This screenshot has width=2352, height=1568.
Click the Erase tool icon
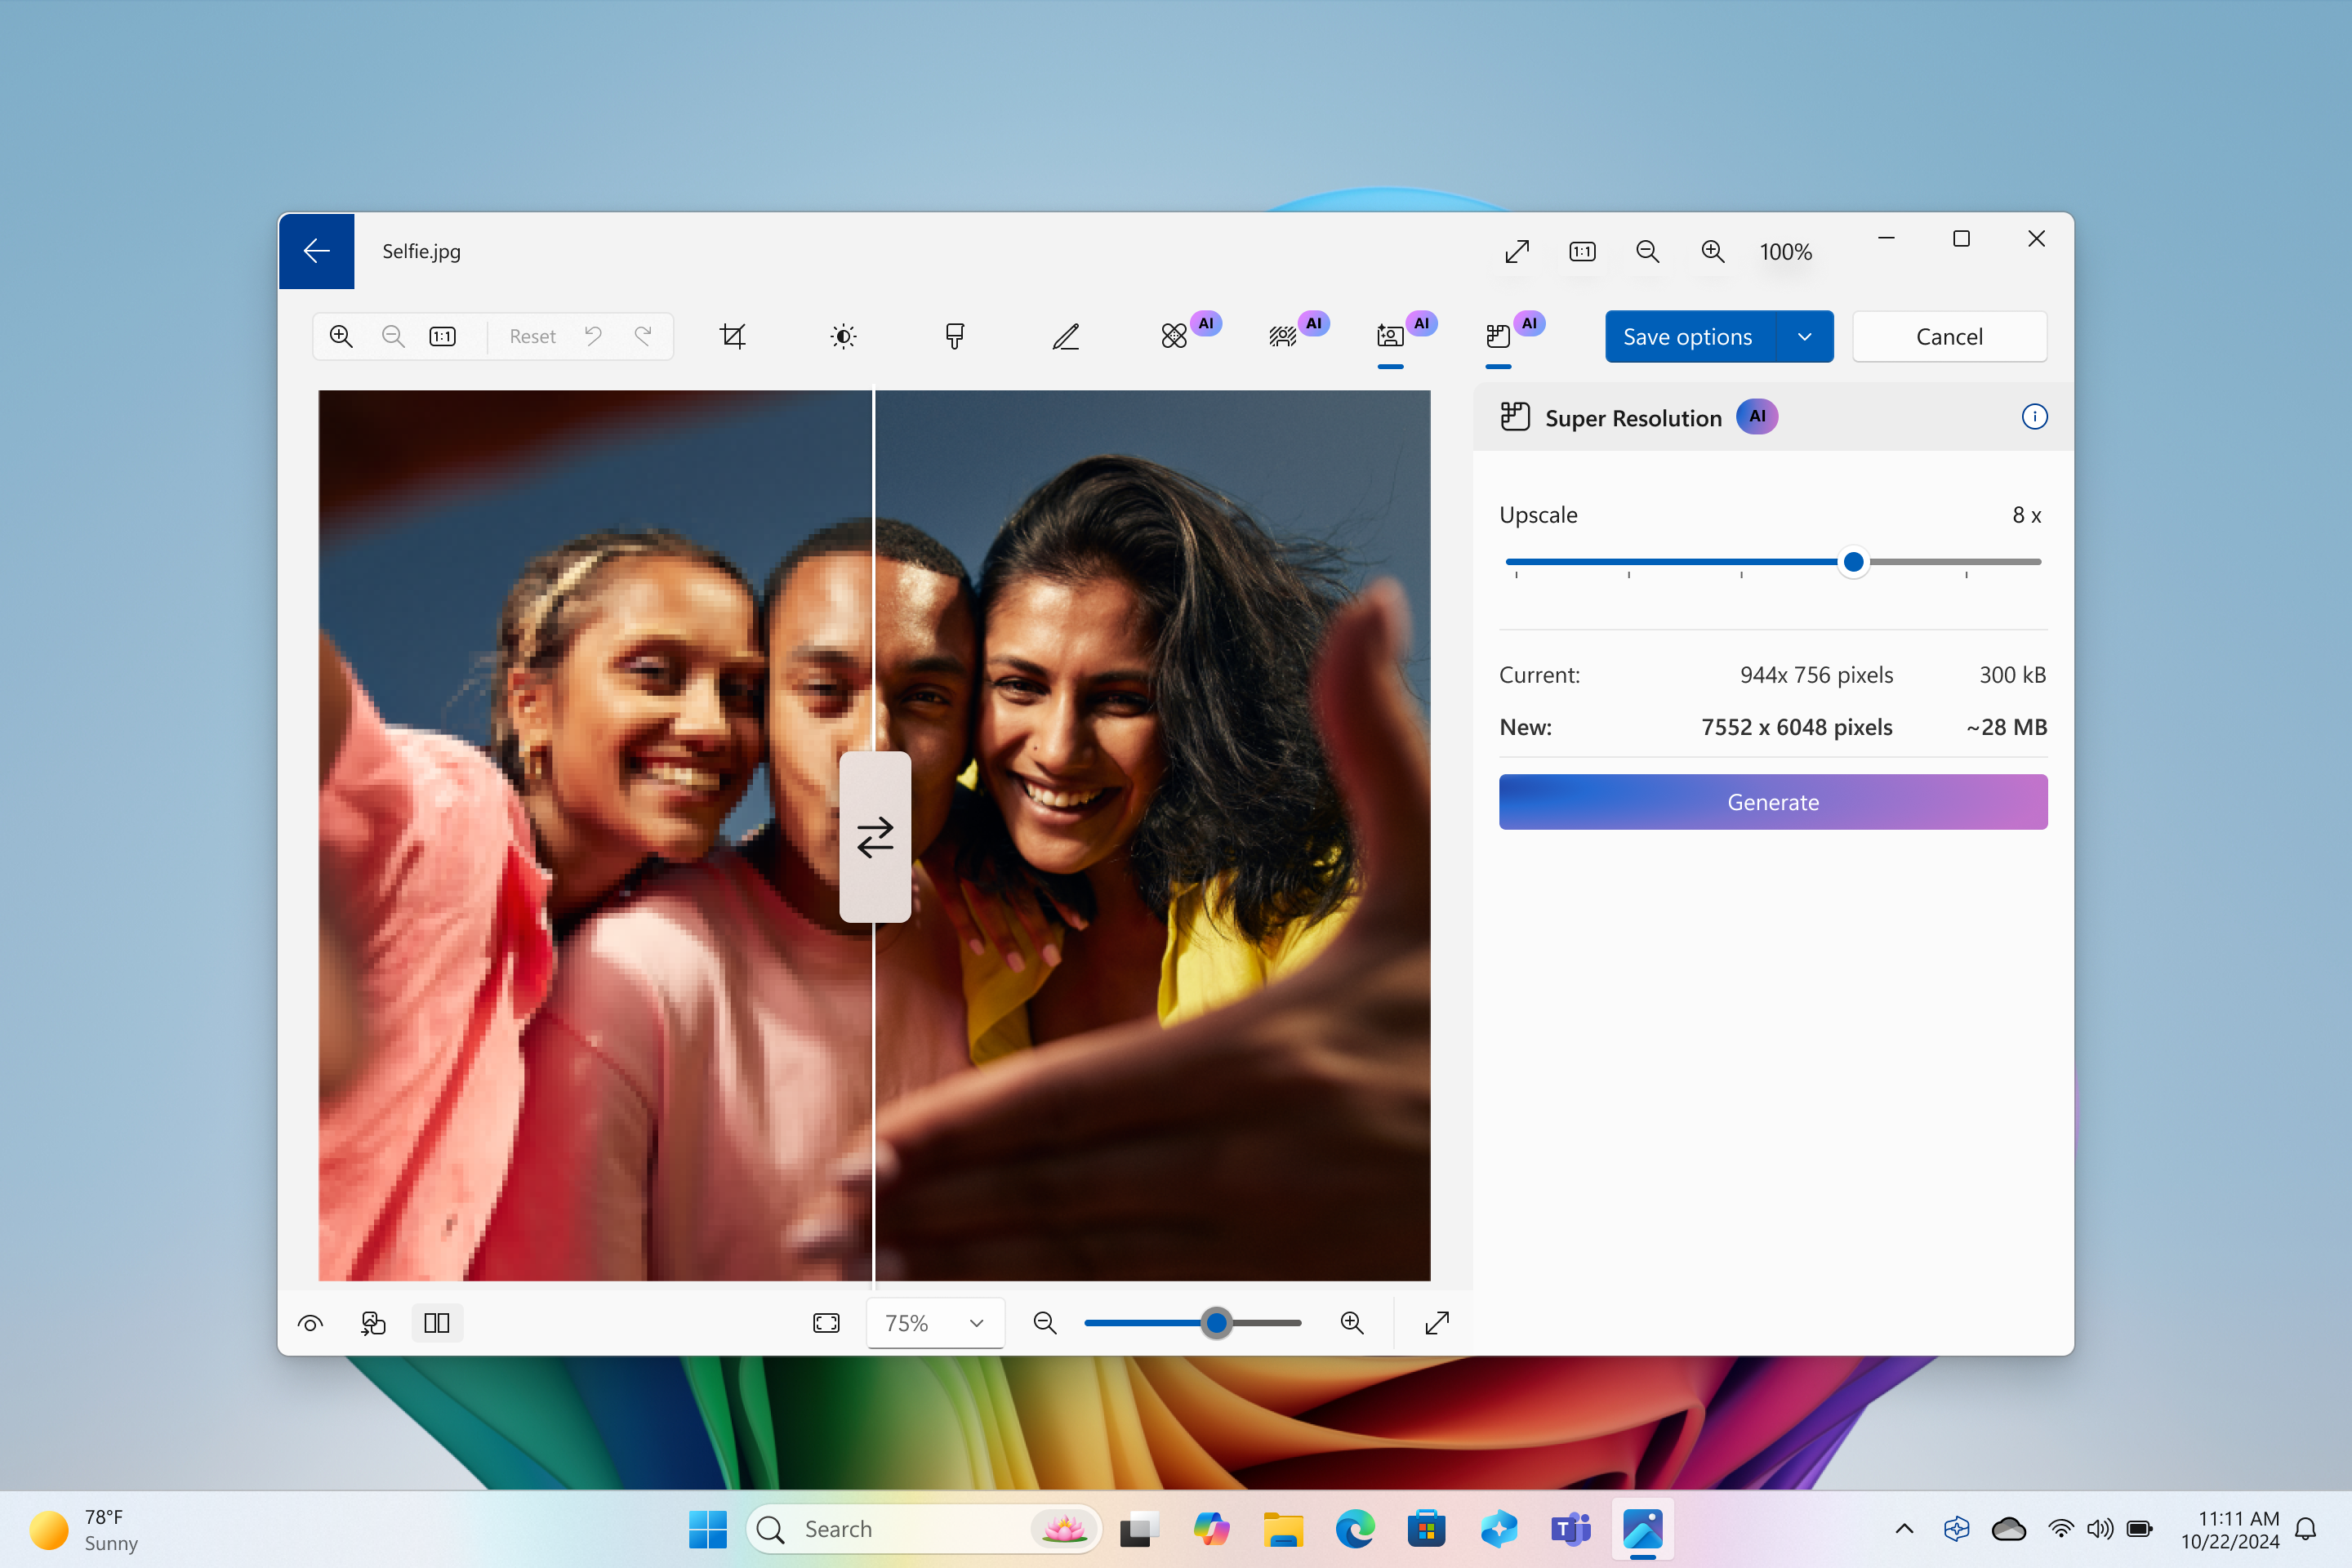point(1173,336)
